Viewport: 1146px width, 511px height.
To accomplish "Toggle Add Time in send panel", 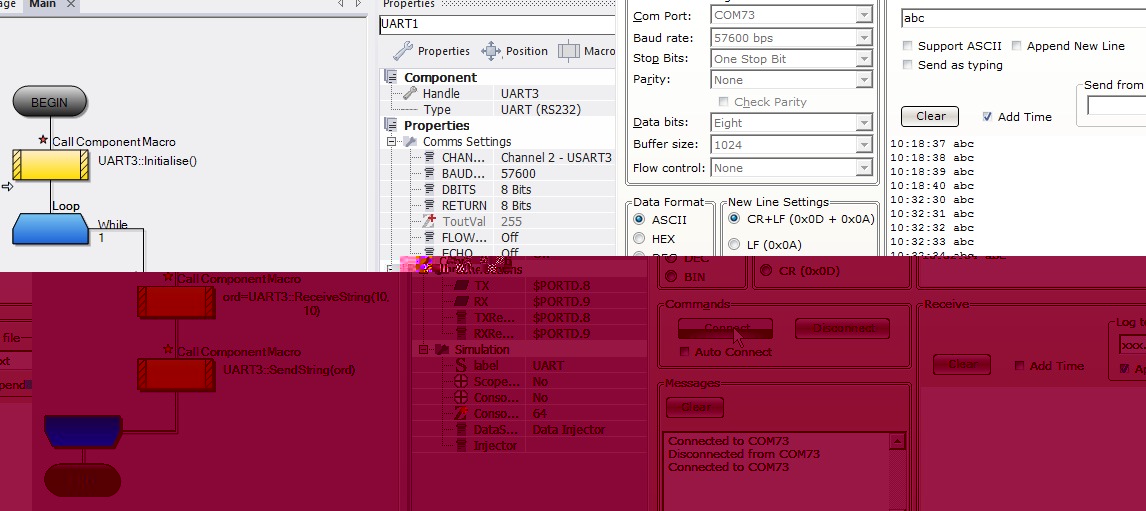I will (x=987, y=116).
